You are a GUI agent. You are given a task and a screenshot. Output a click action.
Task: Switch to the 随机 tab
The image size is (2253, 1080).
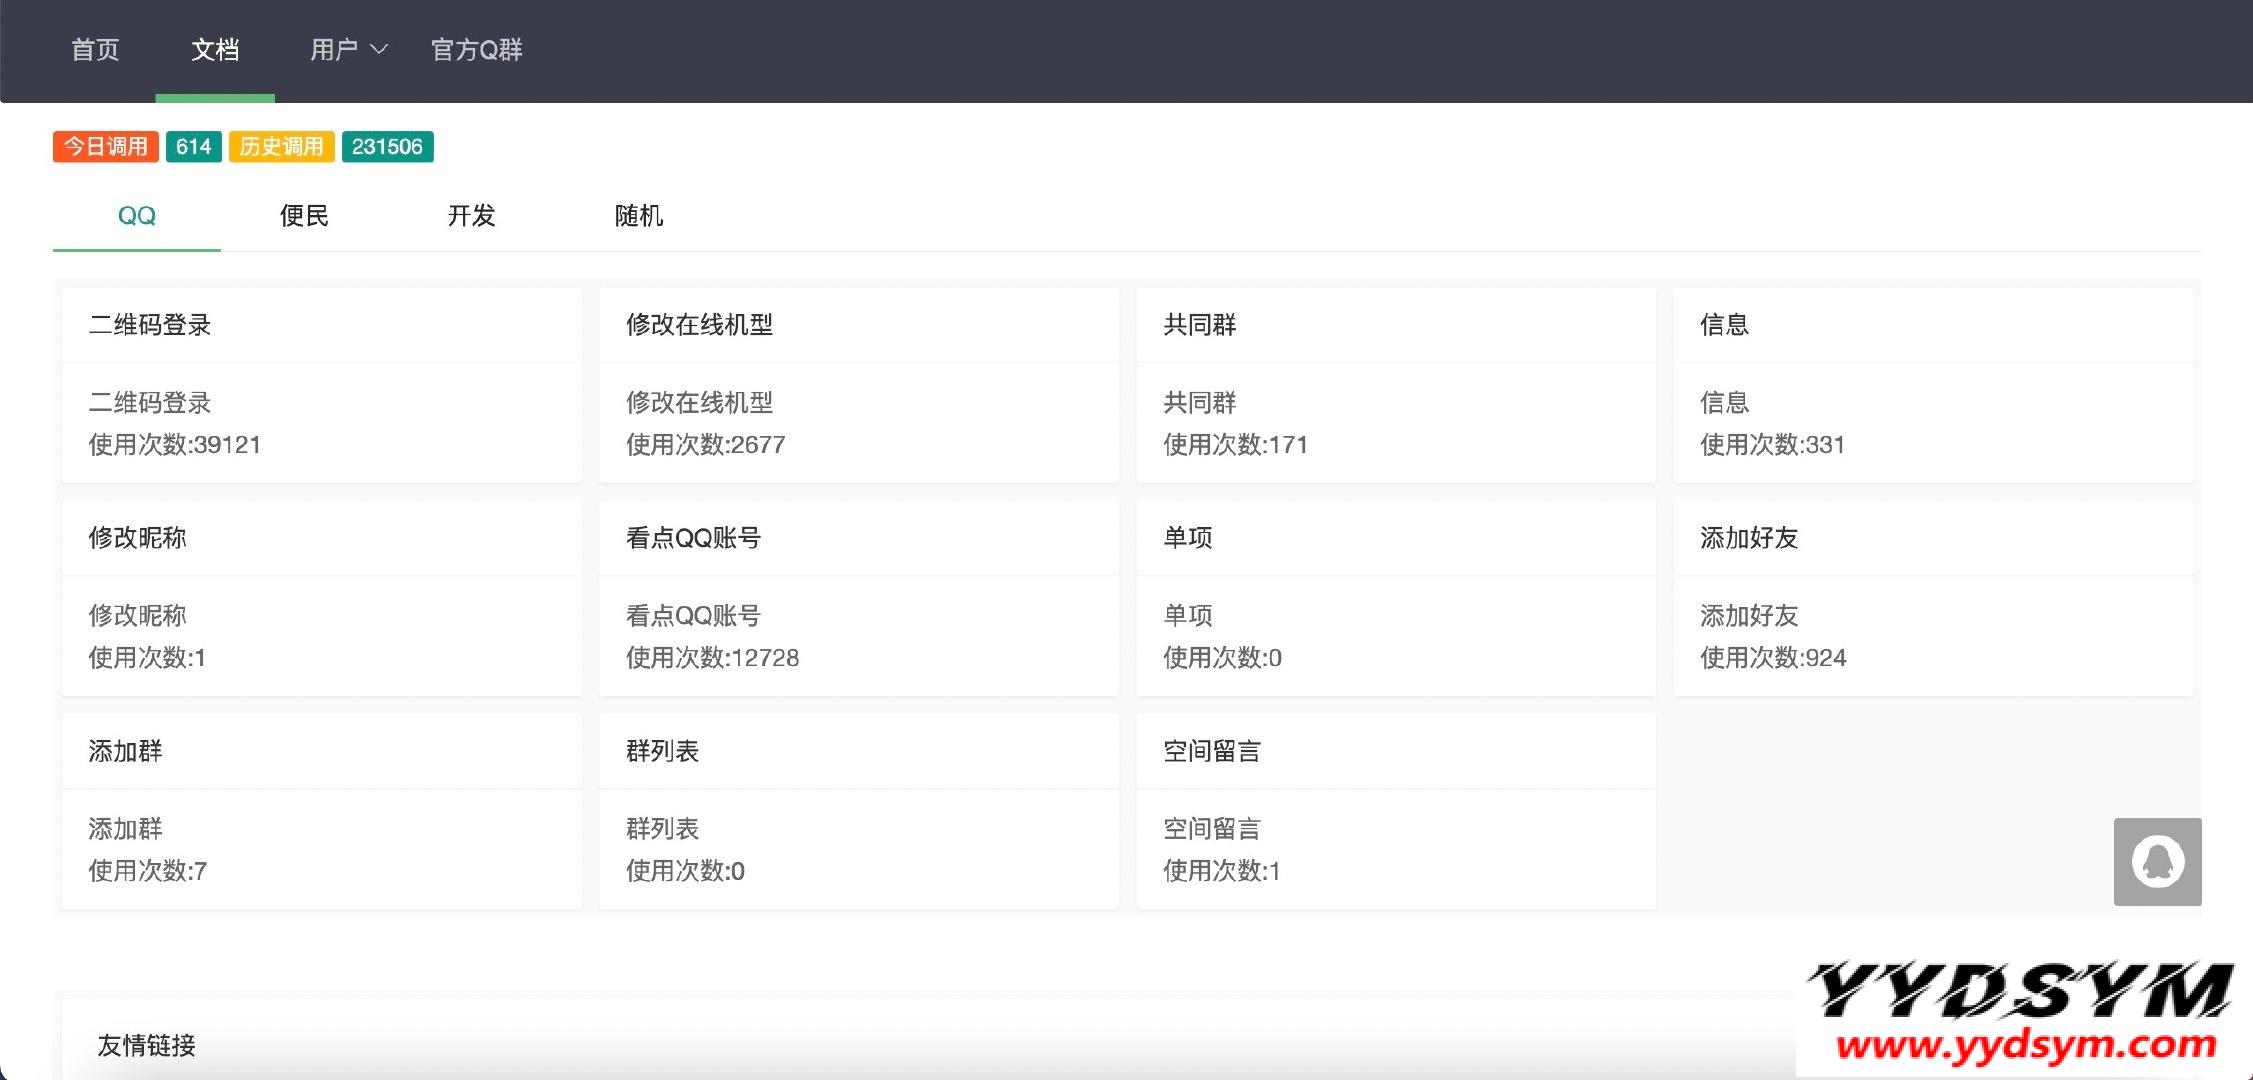[x=639, y=216]
